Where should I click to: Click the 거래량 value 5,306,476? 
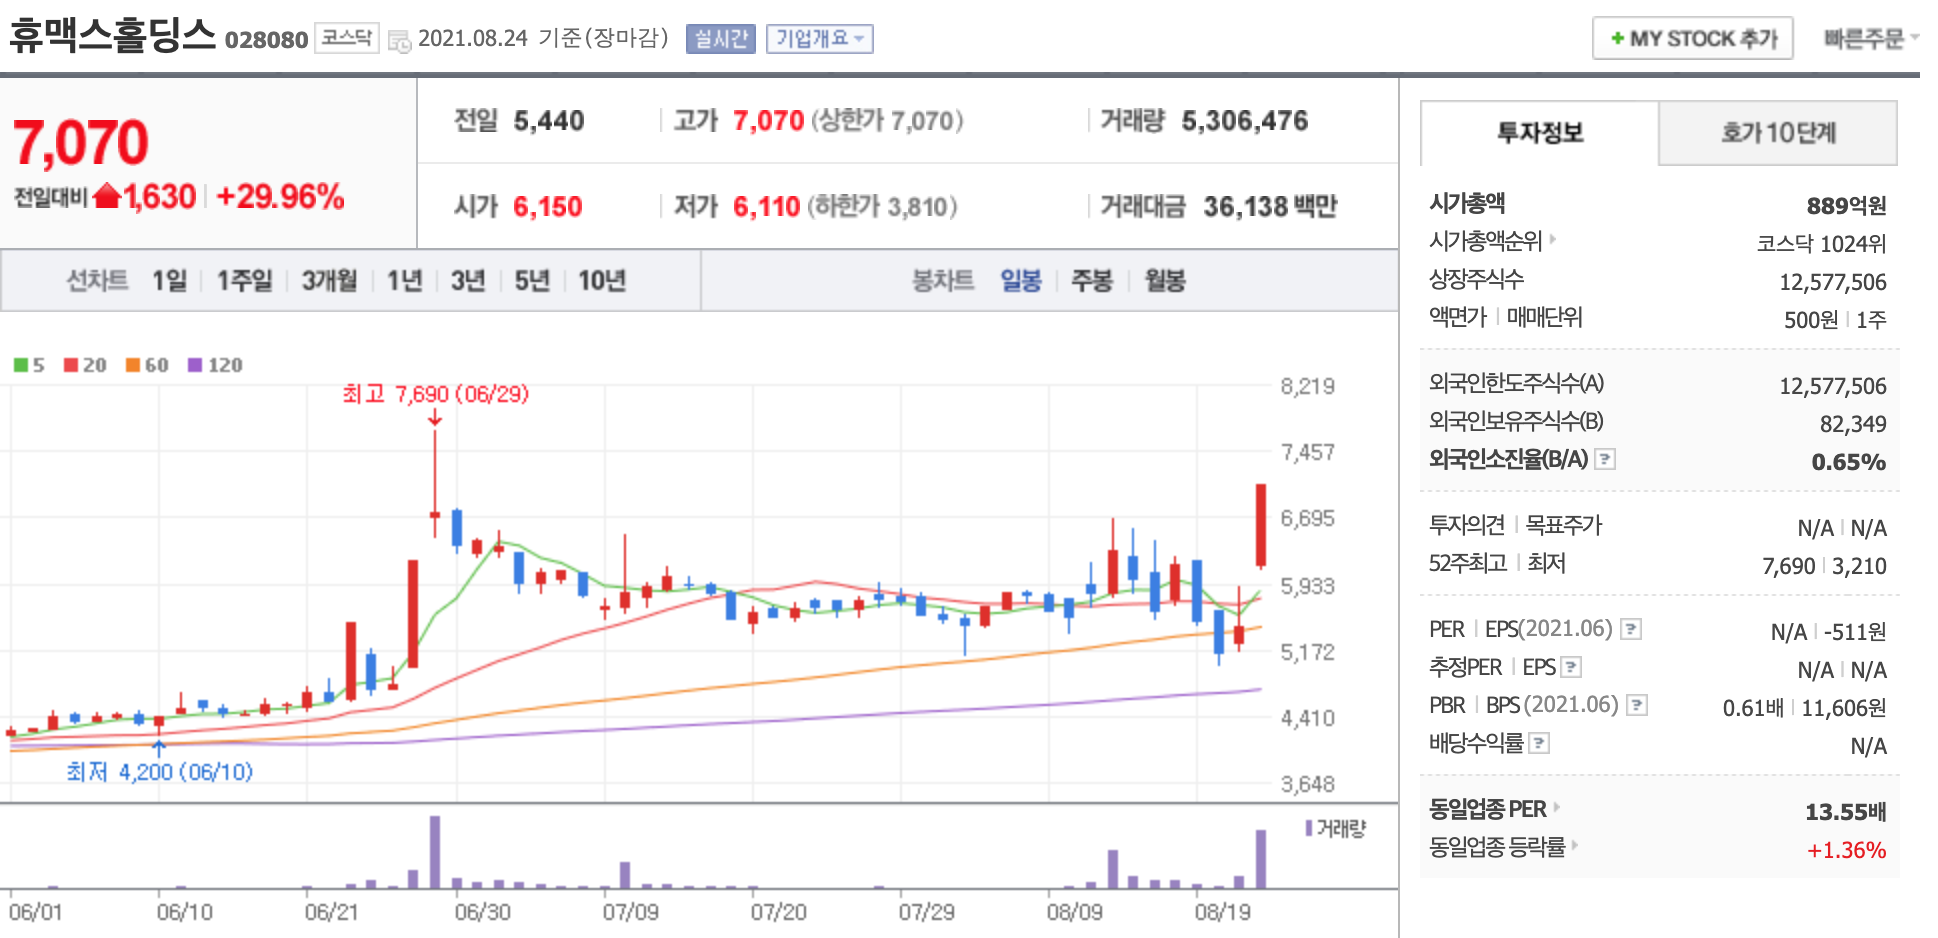pyautogui.click(x=1245, y=121)
